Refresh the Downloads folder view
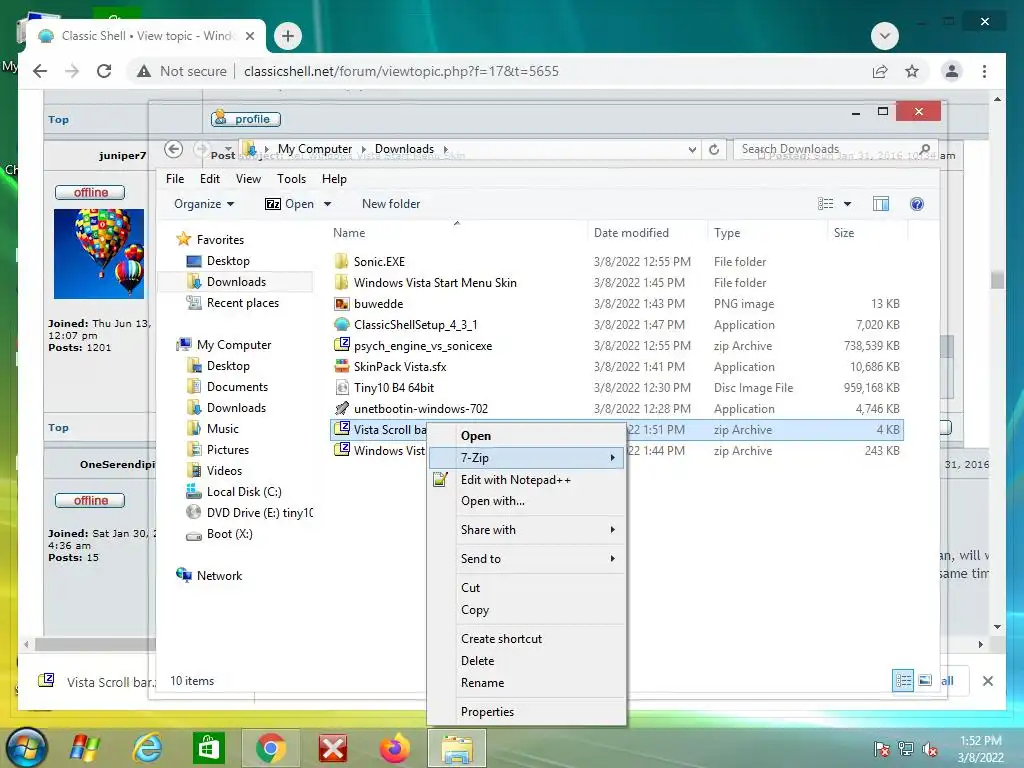 [x=714, y=150]
